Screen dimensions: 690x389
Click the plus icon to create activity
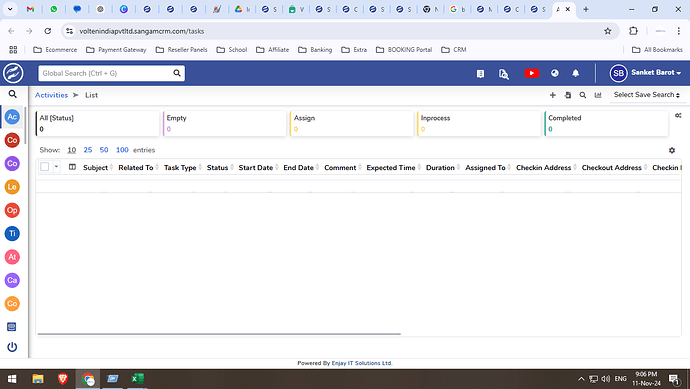[x=553, y=95]
